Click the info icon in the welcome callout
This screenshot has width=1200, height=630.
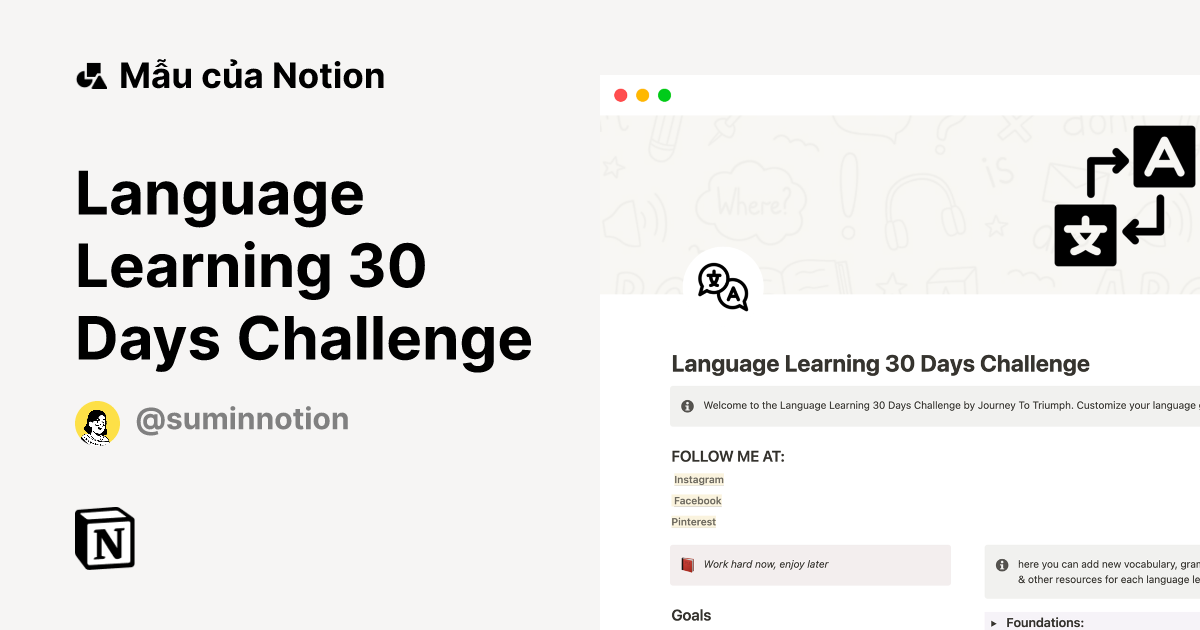(688, 405)
